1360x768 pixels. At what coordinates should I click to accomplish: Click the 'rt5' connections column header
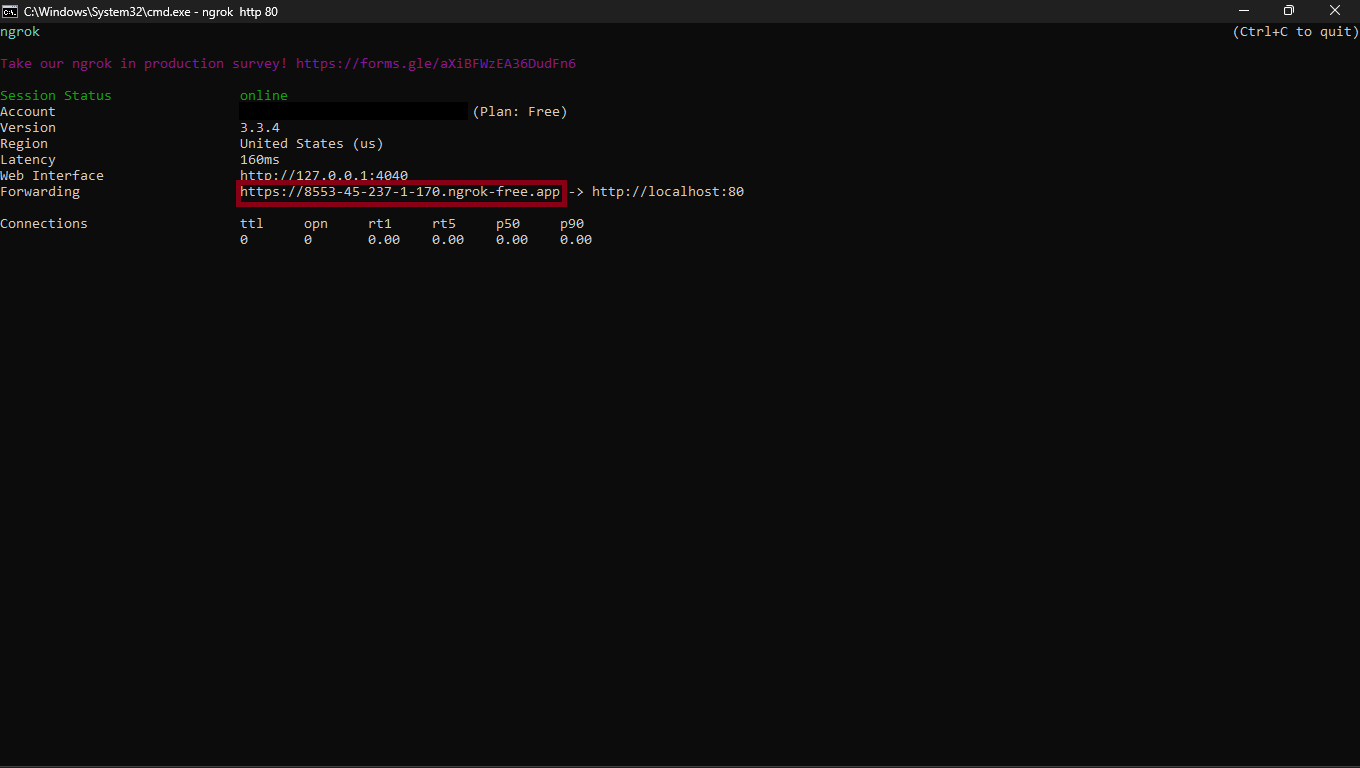(x=444, y=224)
